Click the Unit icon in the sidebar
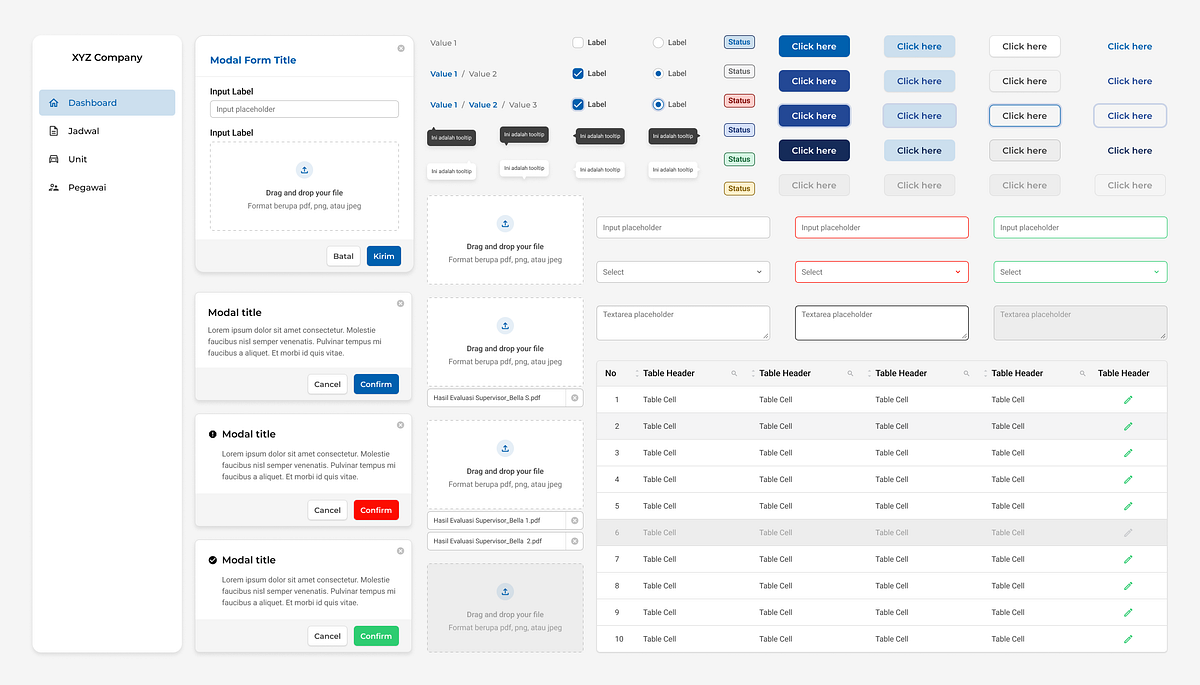Viewport: 1200px width, 685px height. pos(53,158)
